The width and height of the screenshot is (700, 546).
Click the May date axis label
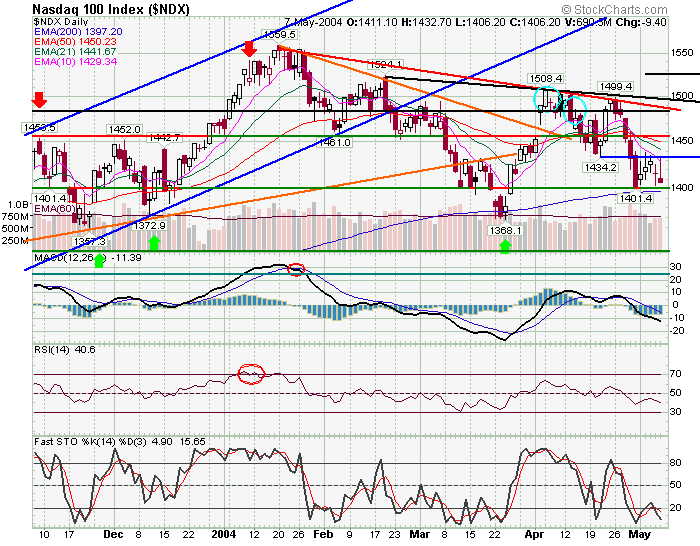(639, 534)
